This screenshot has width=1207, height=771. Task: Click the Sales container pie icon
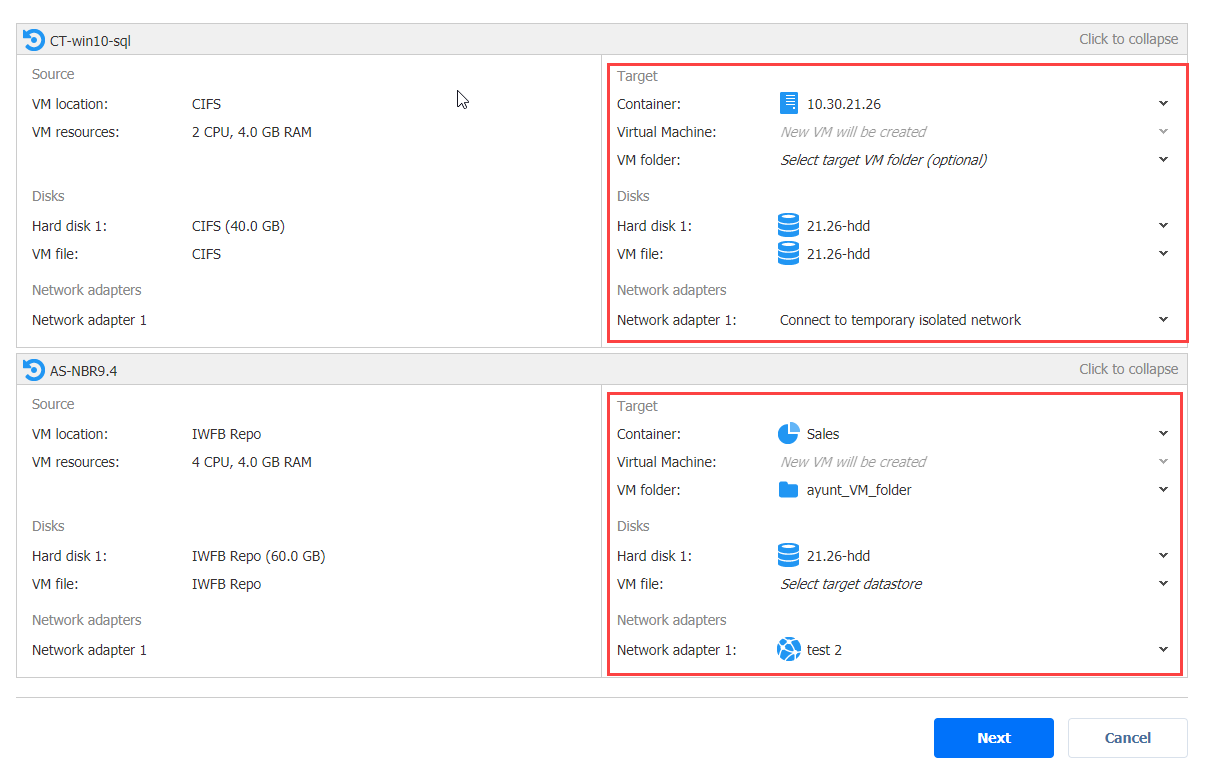coord(789,433)
